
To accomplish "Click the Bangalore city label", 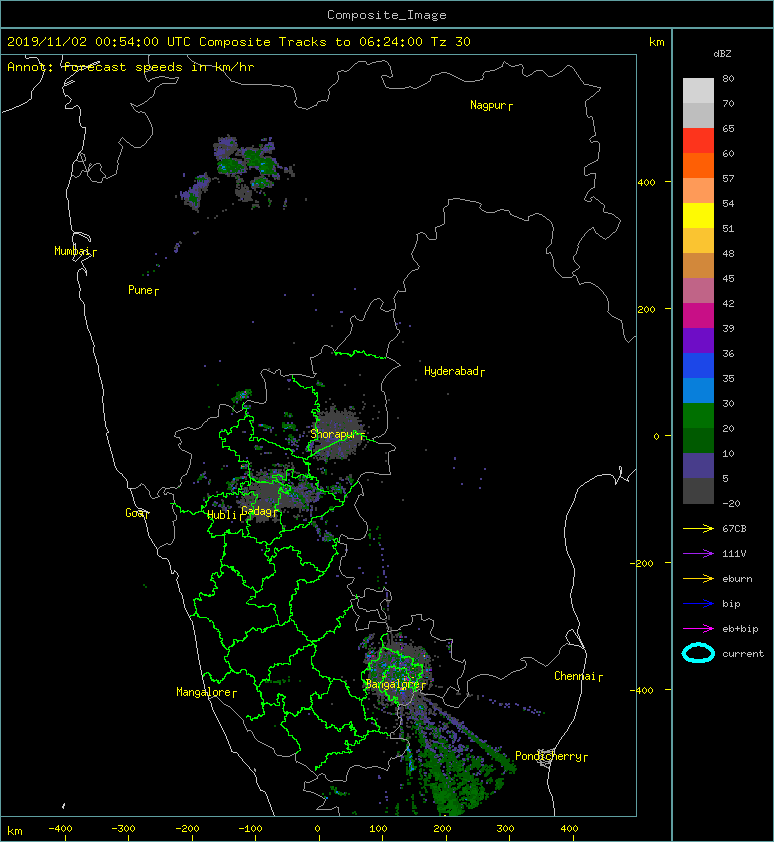I will point(393,684).
